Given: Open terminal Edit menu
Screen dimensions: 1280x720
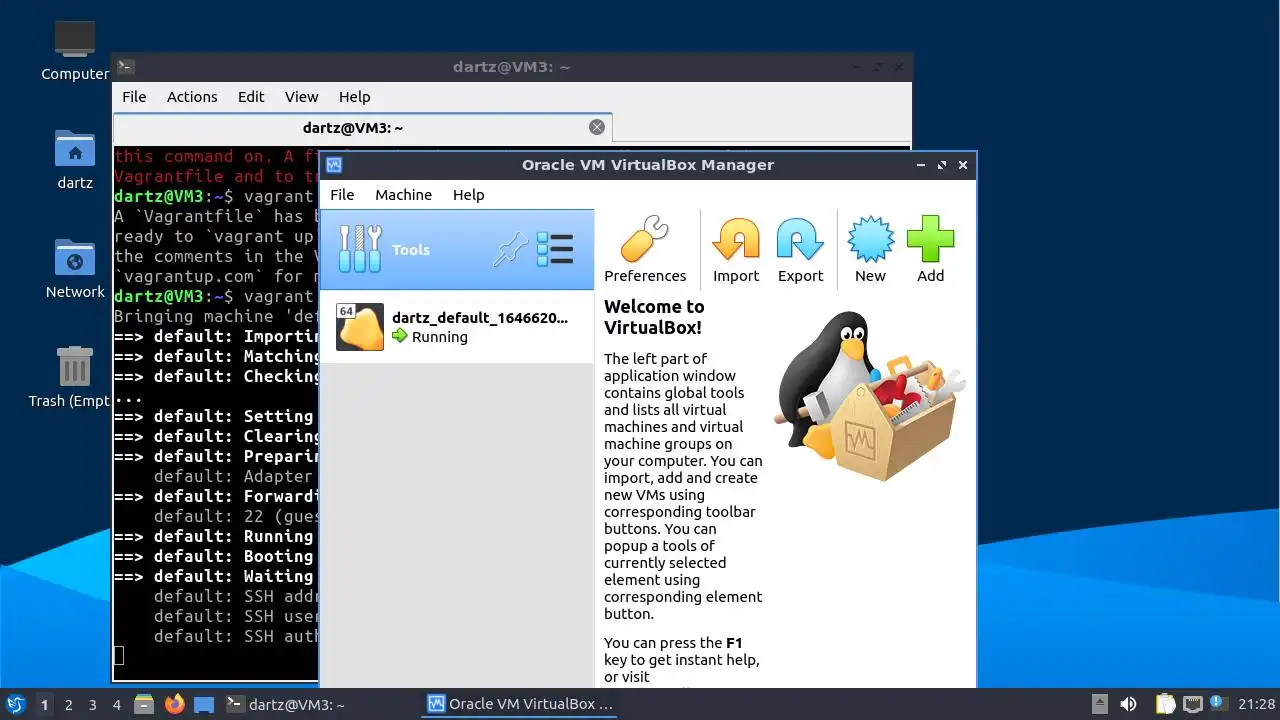Looking at the screenshot, I should click(251, 97).
